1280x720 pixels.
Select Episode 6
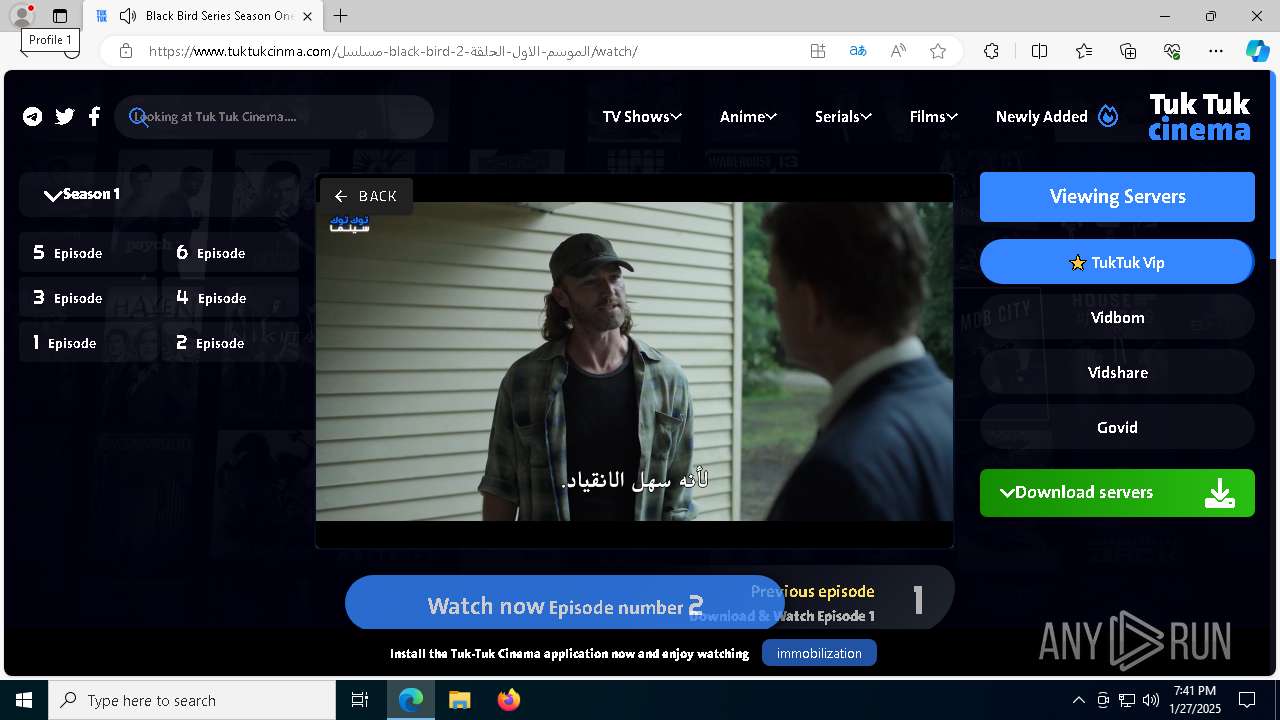[231, 253]
